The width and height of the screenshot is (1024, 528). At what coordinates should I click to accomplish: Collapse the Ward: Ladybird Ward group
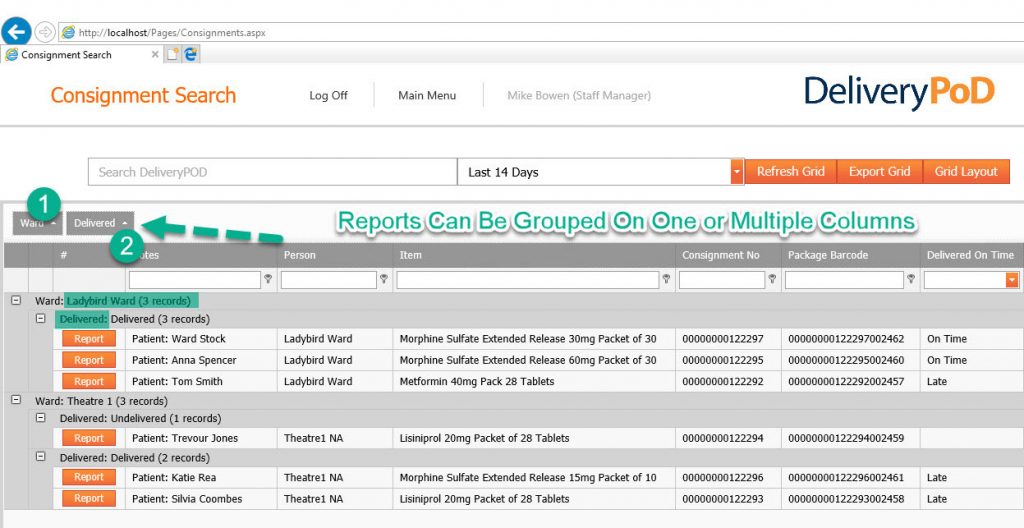coord(16,301)
